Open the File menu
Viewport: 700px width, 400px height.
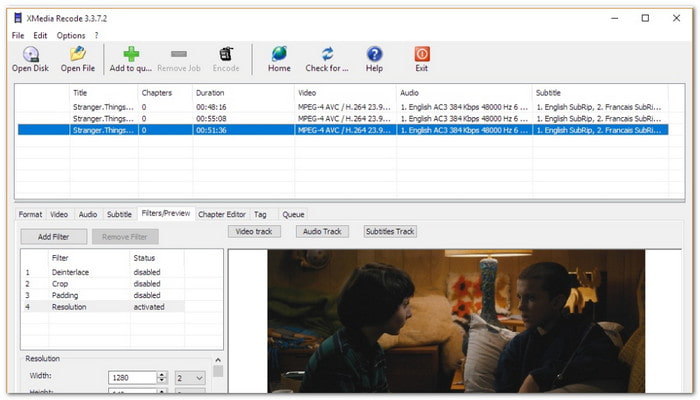[x=18, y=36]
